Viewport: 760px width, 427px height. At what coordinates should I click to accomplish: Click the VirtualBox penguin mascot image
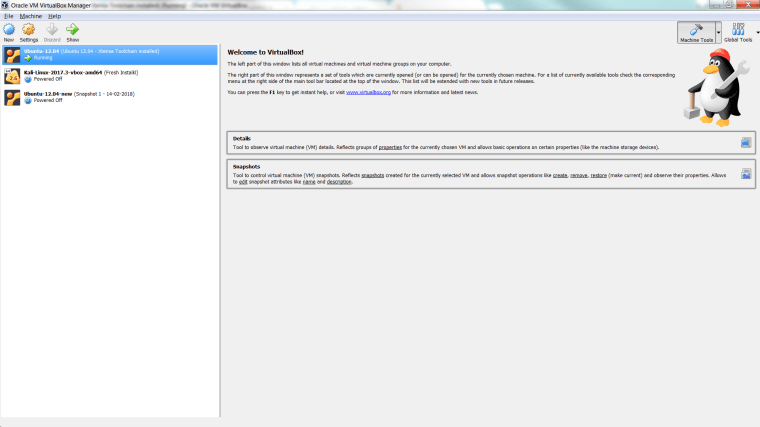[x=716, y=87]
